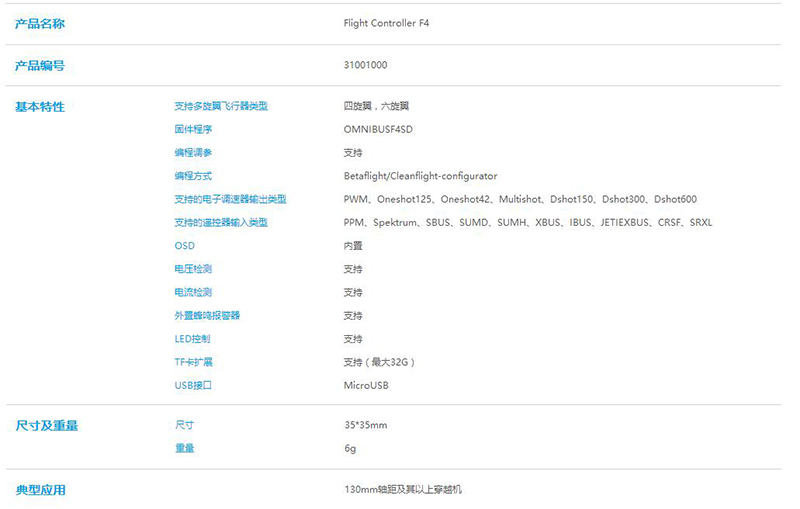Screen dimensions: 800x509
Task: Select the 支持的电子调速器输出类型 label
Action: point(230,199)
